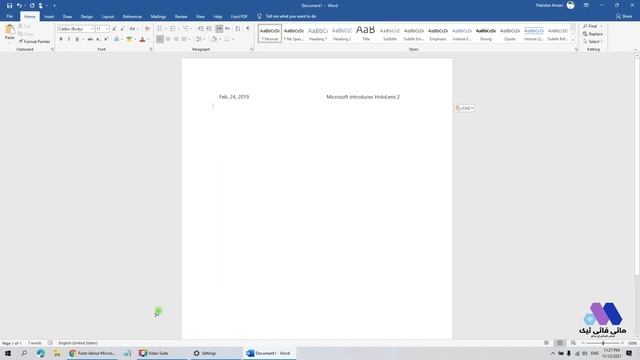
Task: Apply the Title style
Action: pyautogui.click(x=366, y=33)
